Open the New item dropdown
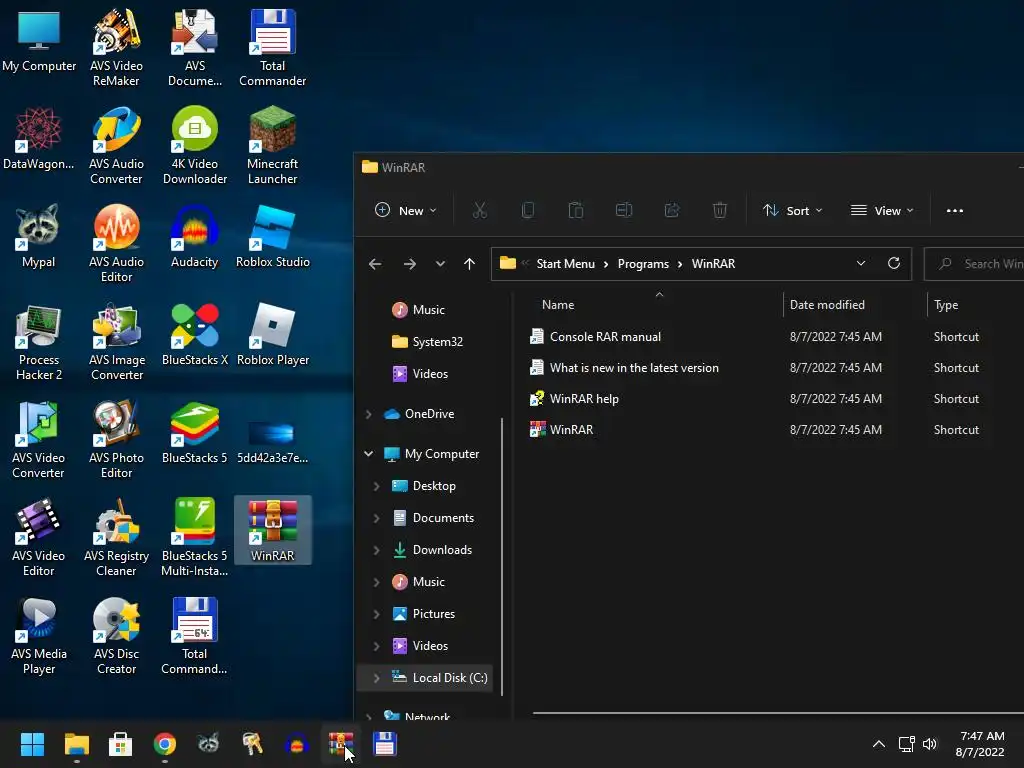Screen dimensions: 1024x768 406,210
